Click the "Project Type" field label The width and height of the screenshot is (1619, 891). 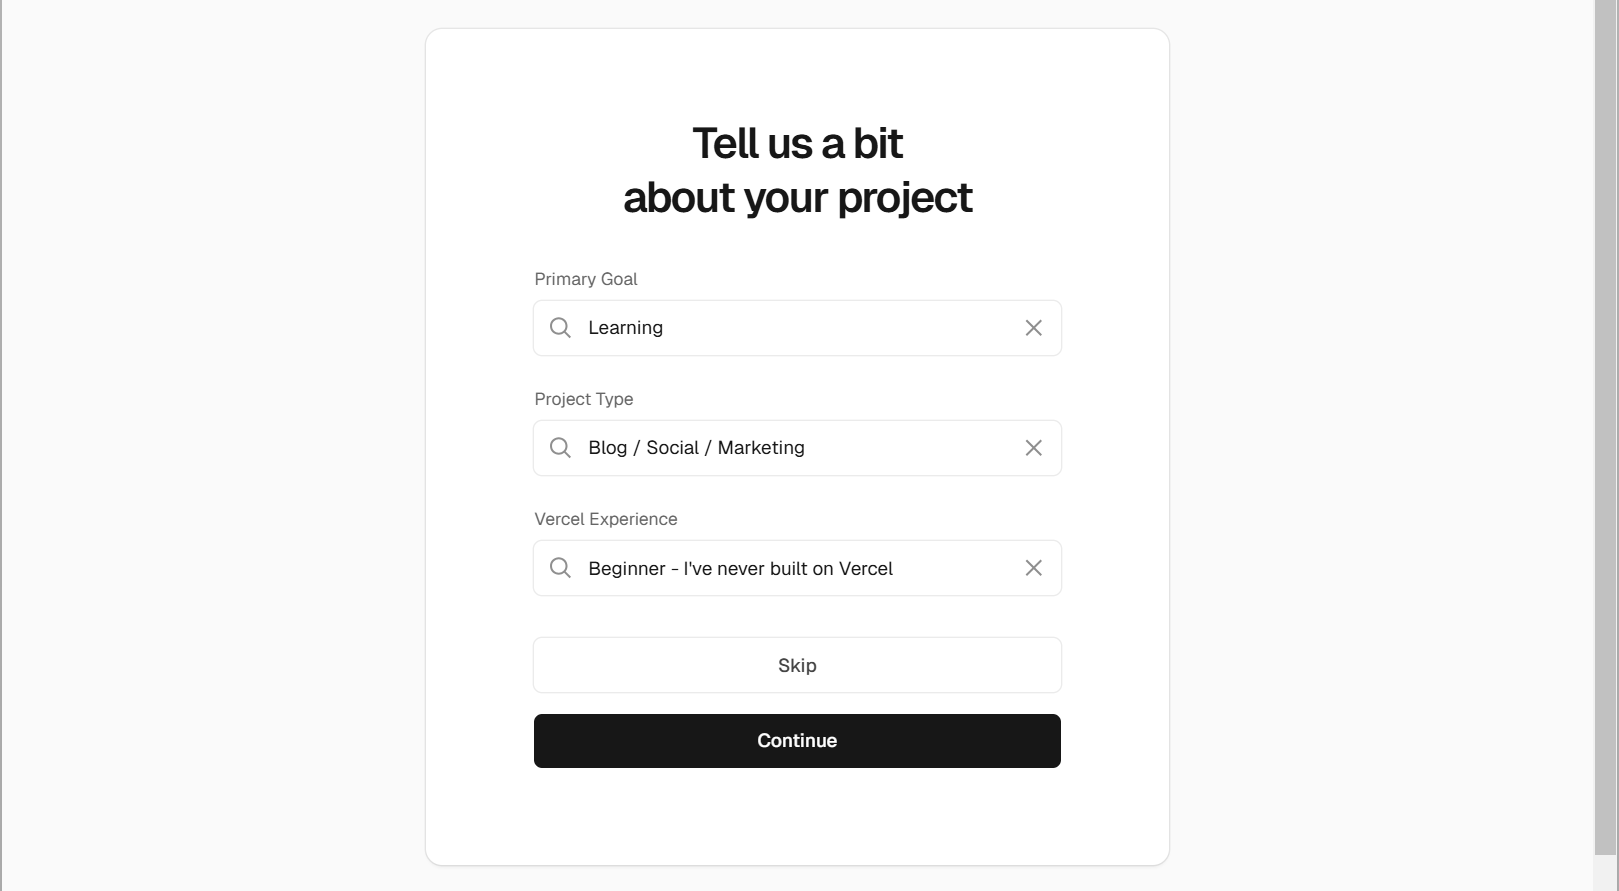click(x=583, y=399)
